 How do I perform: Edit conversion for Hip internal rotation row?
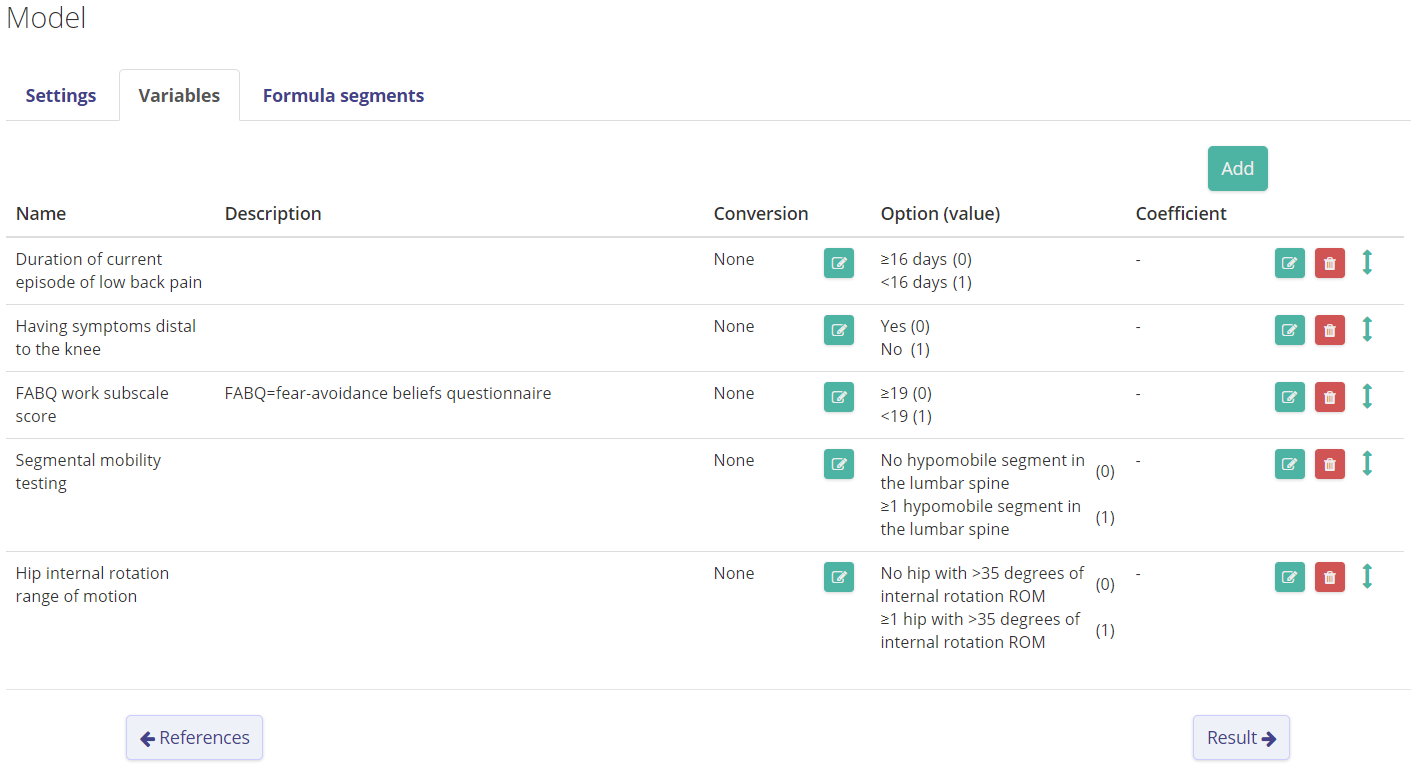tap(838, 577)
